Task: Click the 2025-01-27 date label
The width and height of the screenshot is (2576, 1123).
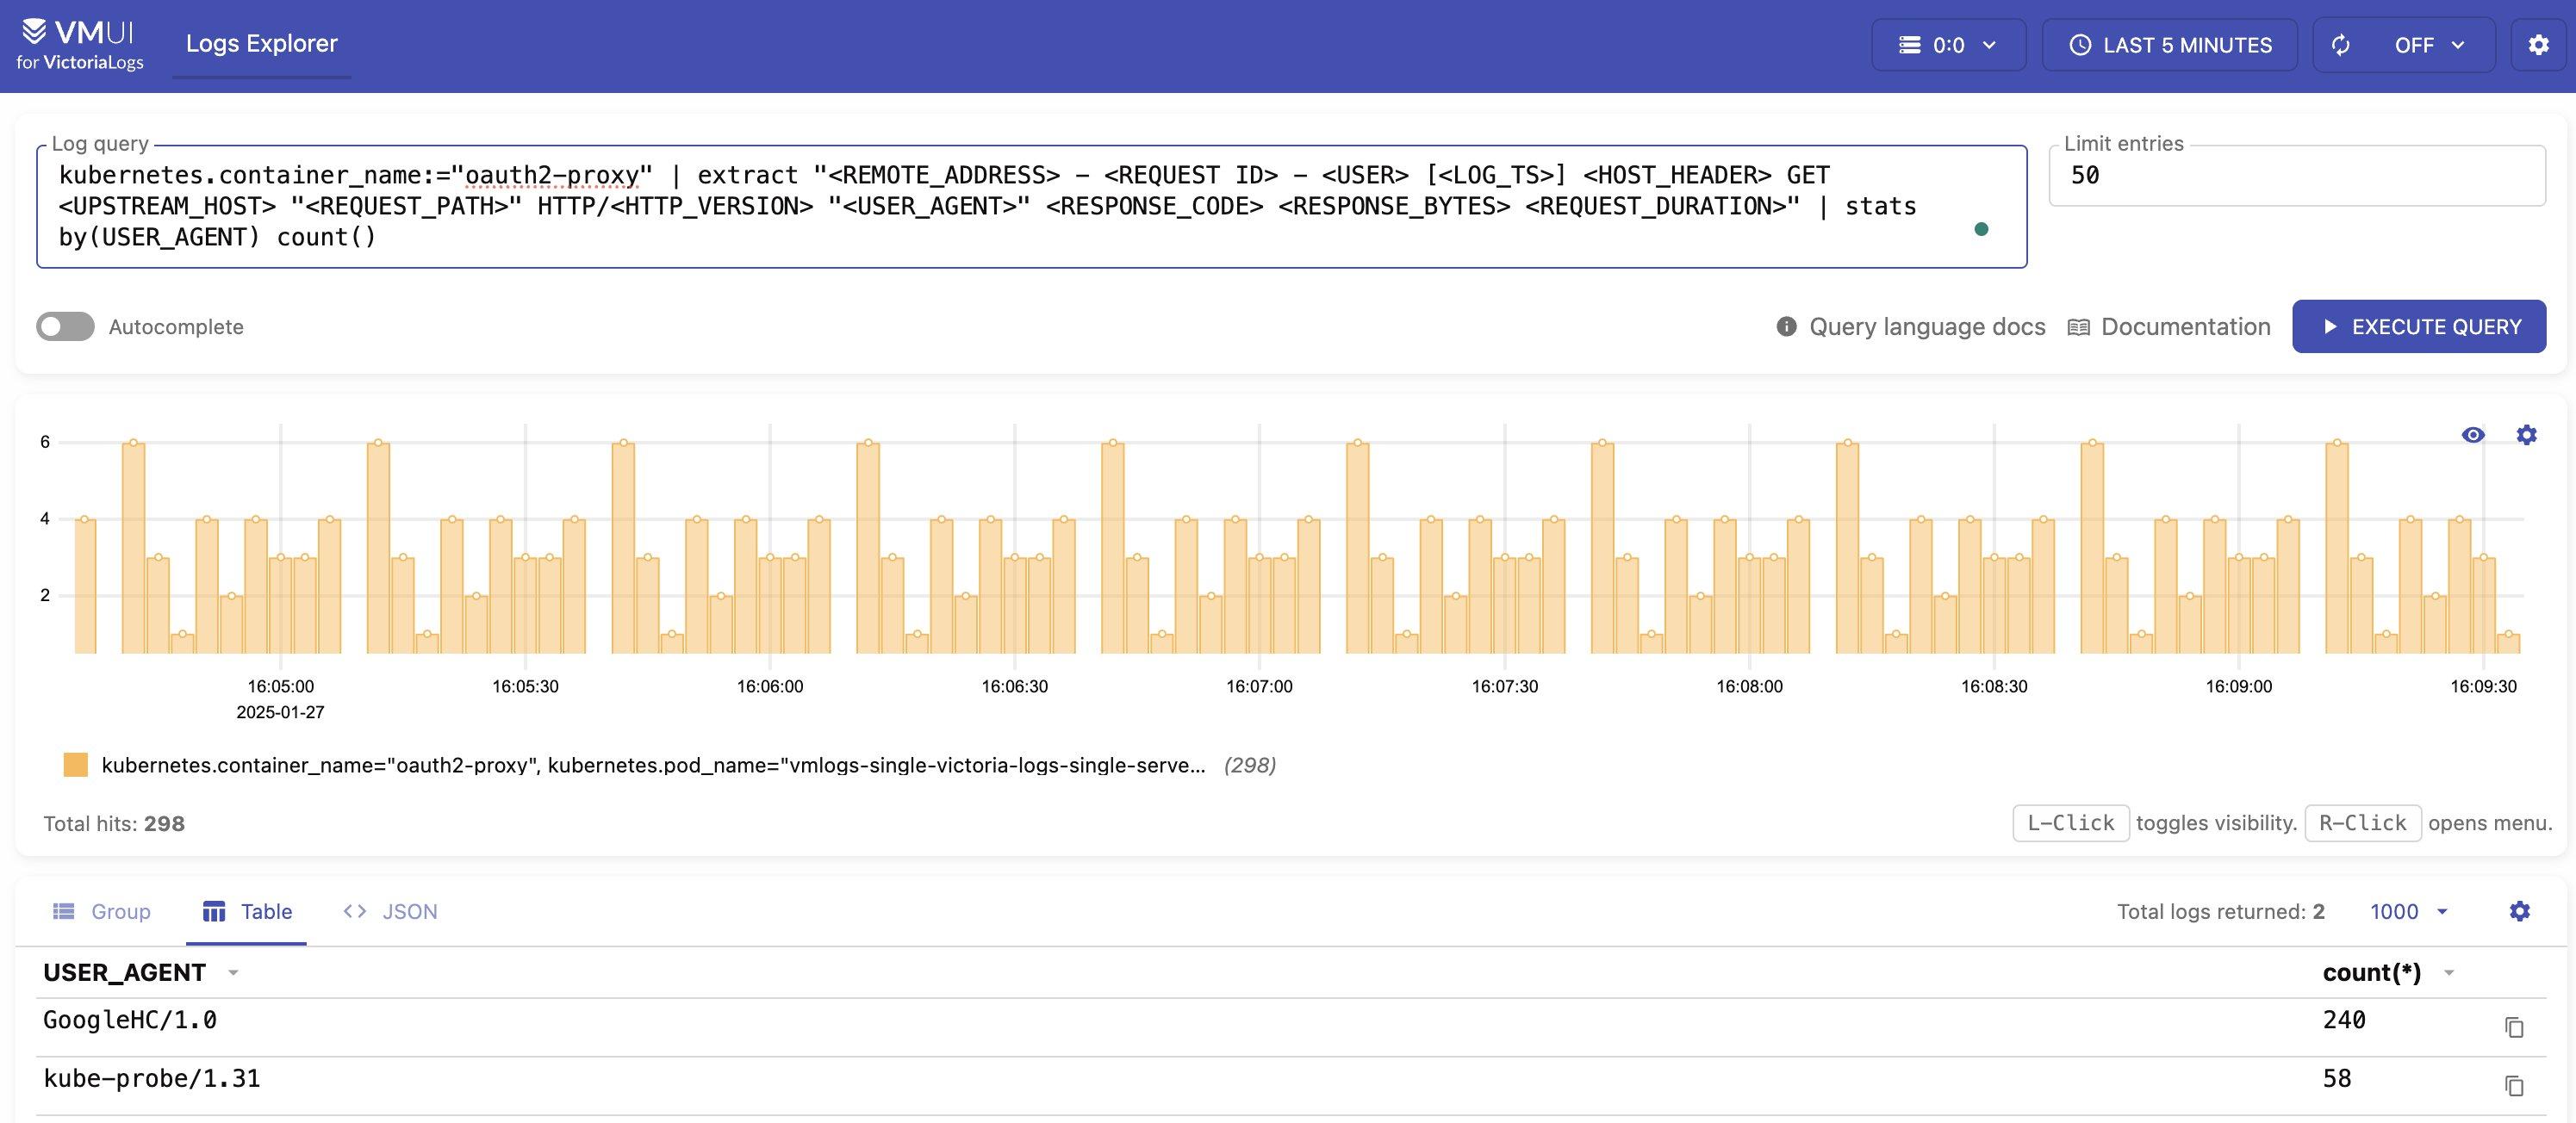Action: (x=280, y=712)
